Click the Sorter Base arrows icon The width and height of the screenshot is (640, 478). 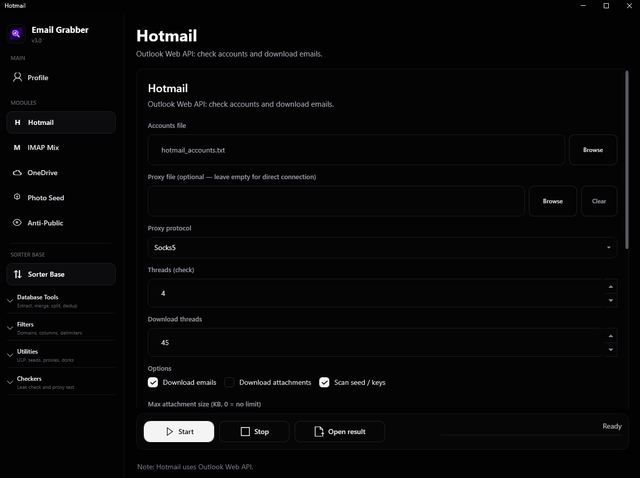click(18, 274)
